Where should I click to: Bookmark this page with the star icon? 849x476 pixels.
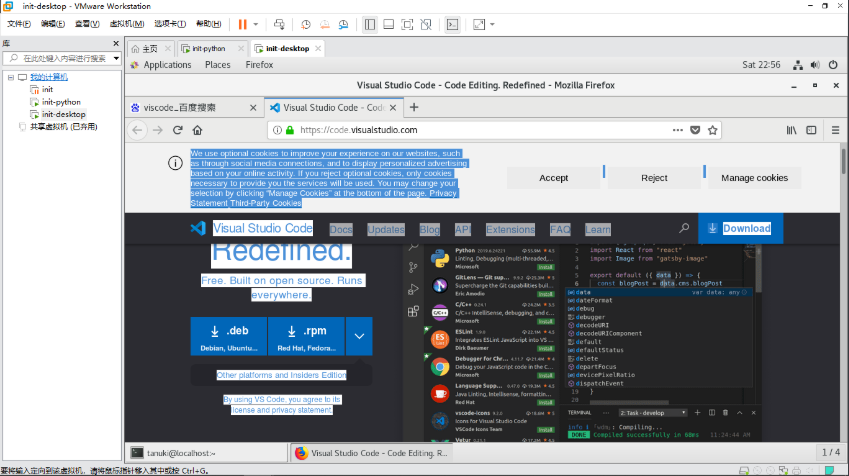(713, 130)
